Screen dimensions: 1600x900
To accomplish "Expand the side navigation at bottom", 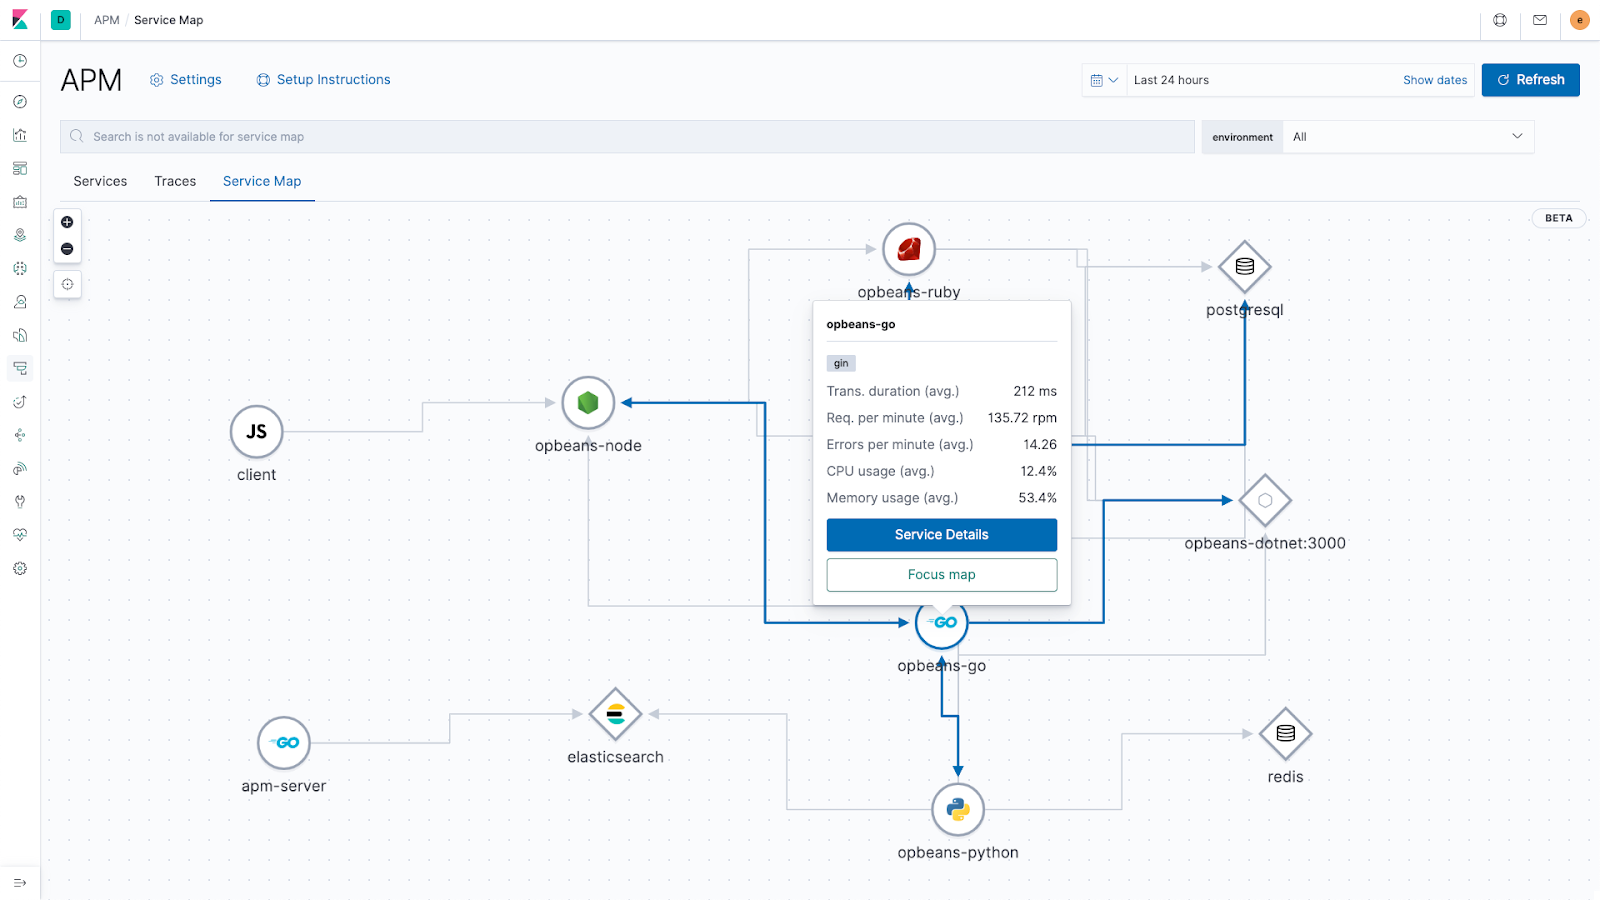I will pos(20,882).
